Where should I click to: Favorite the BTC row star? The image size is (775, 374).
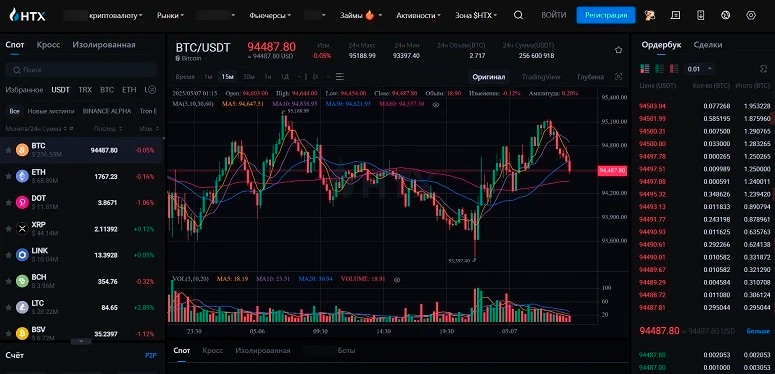click(x=8, y=150)
